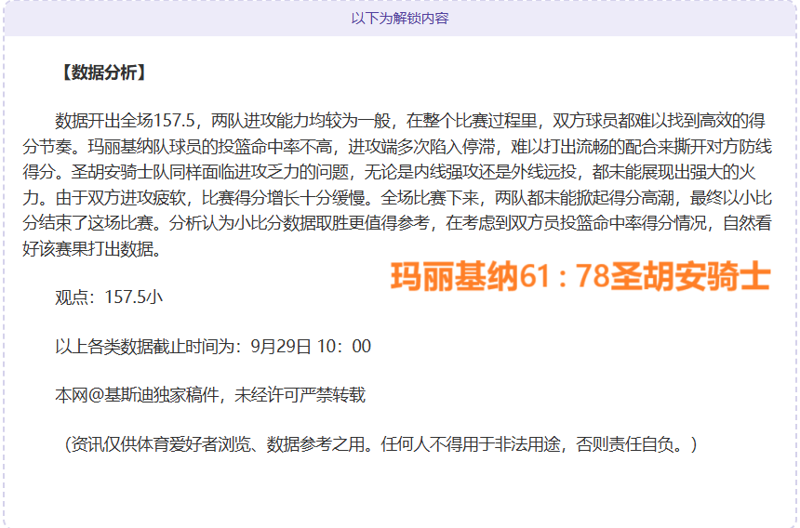Select the 【数据分析】 heading
800x528 pixels.
103,72
